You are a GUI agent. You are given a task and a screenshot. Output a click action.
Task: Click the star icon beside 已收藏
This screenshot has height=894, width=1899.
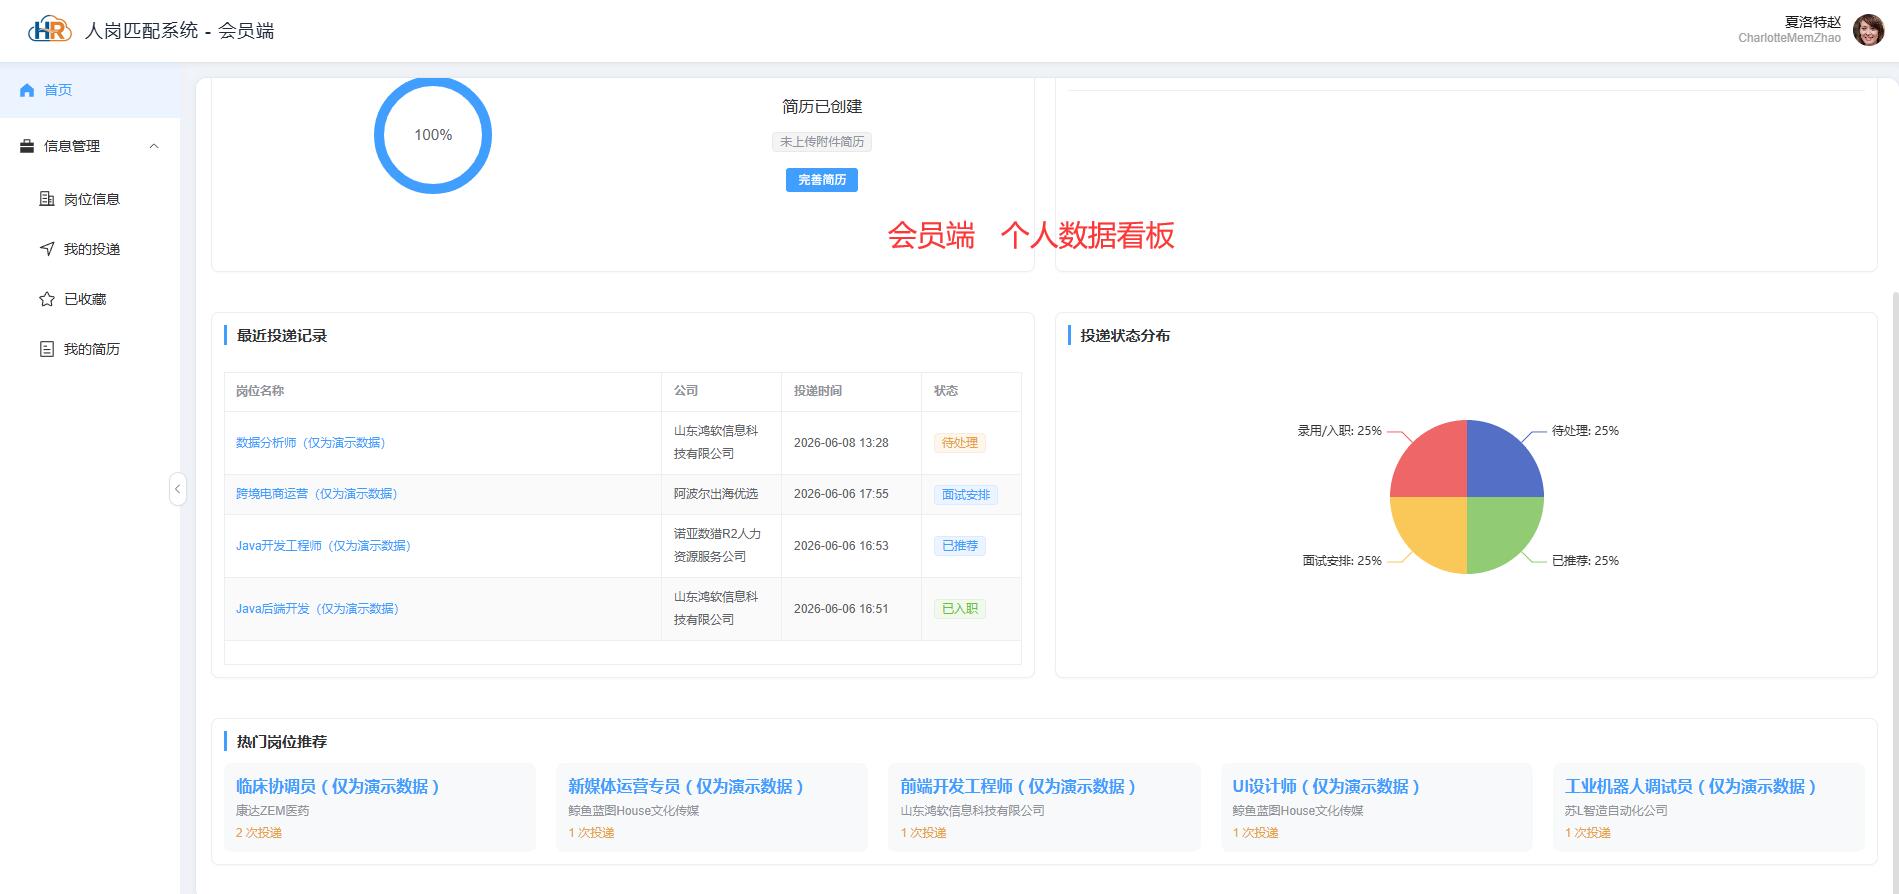(46, 299)
